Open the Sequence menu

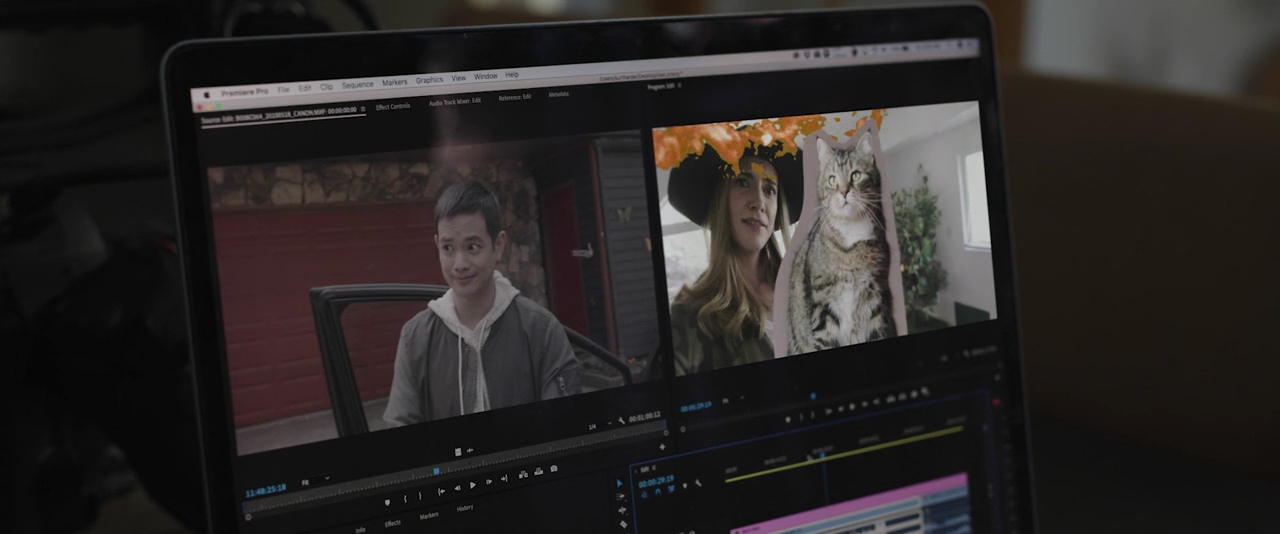(358, 84)
